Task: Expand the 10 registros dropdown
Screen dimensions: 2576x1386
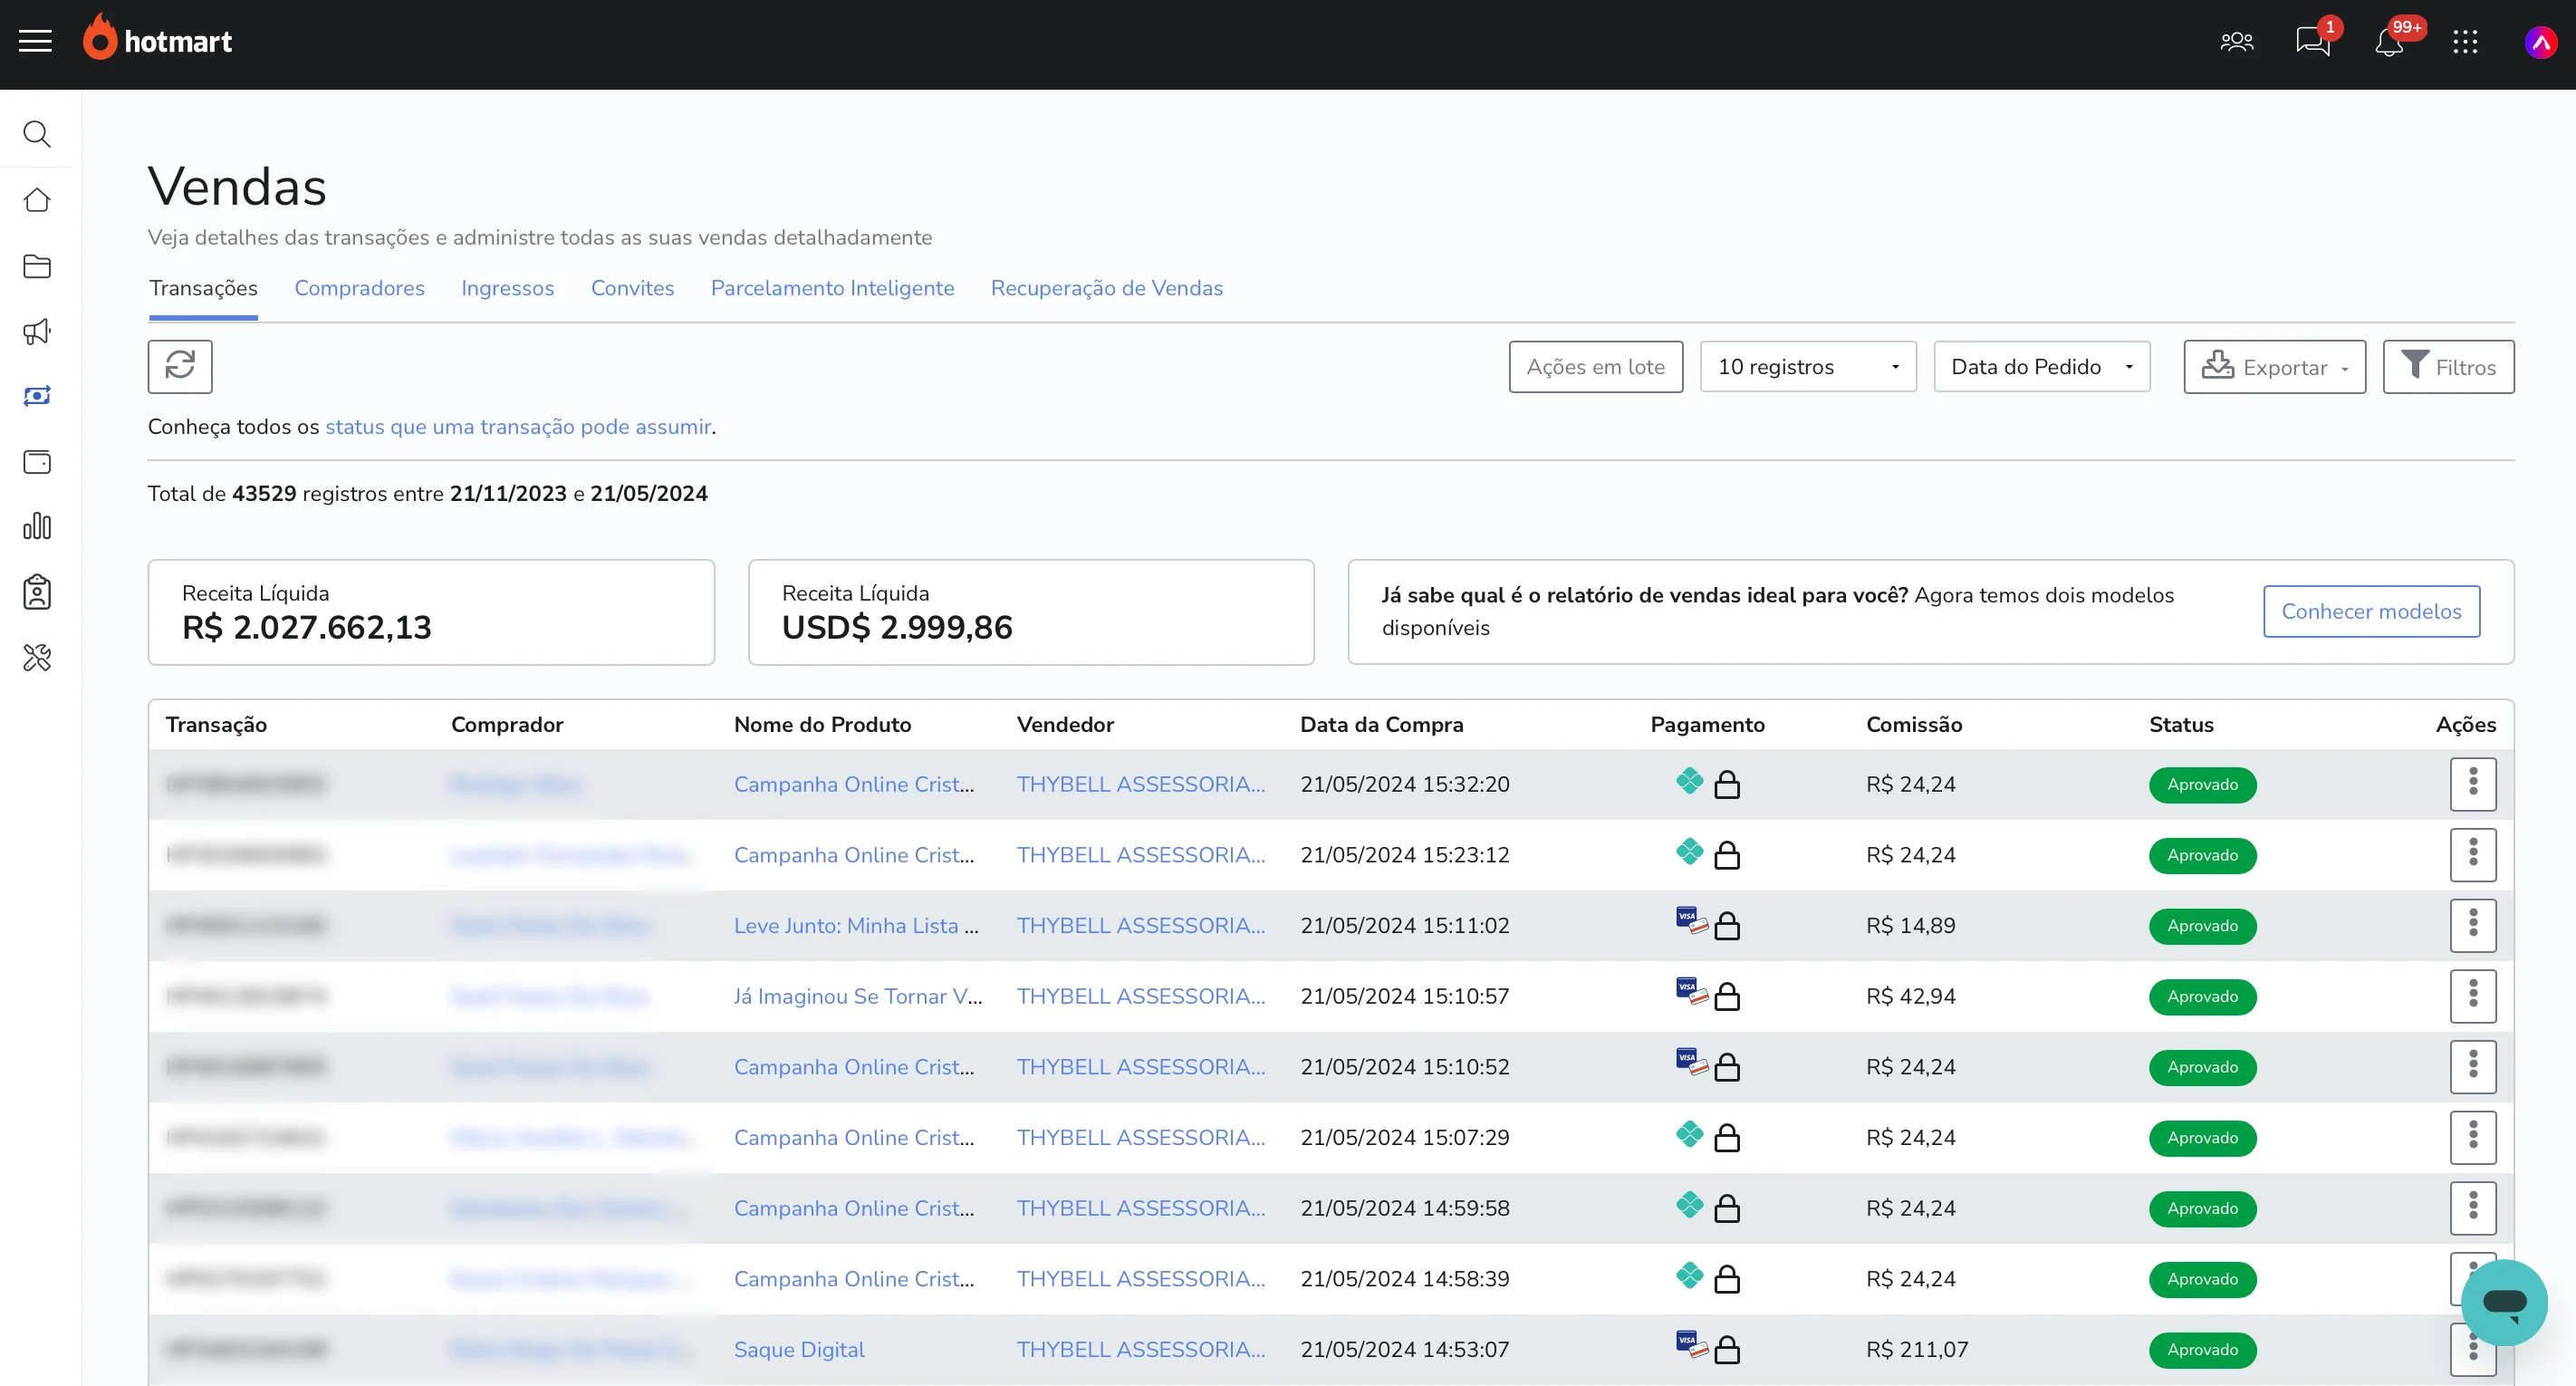Action: [1807, 367]
